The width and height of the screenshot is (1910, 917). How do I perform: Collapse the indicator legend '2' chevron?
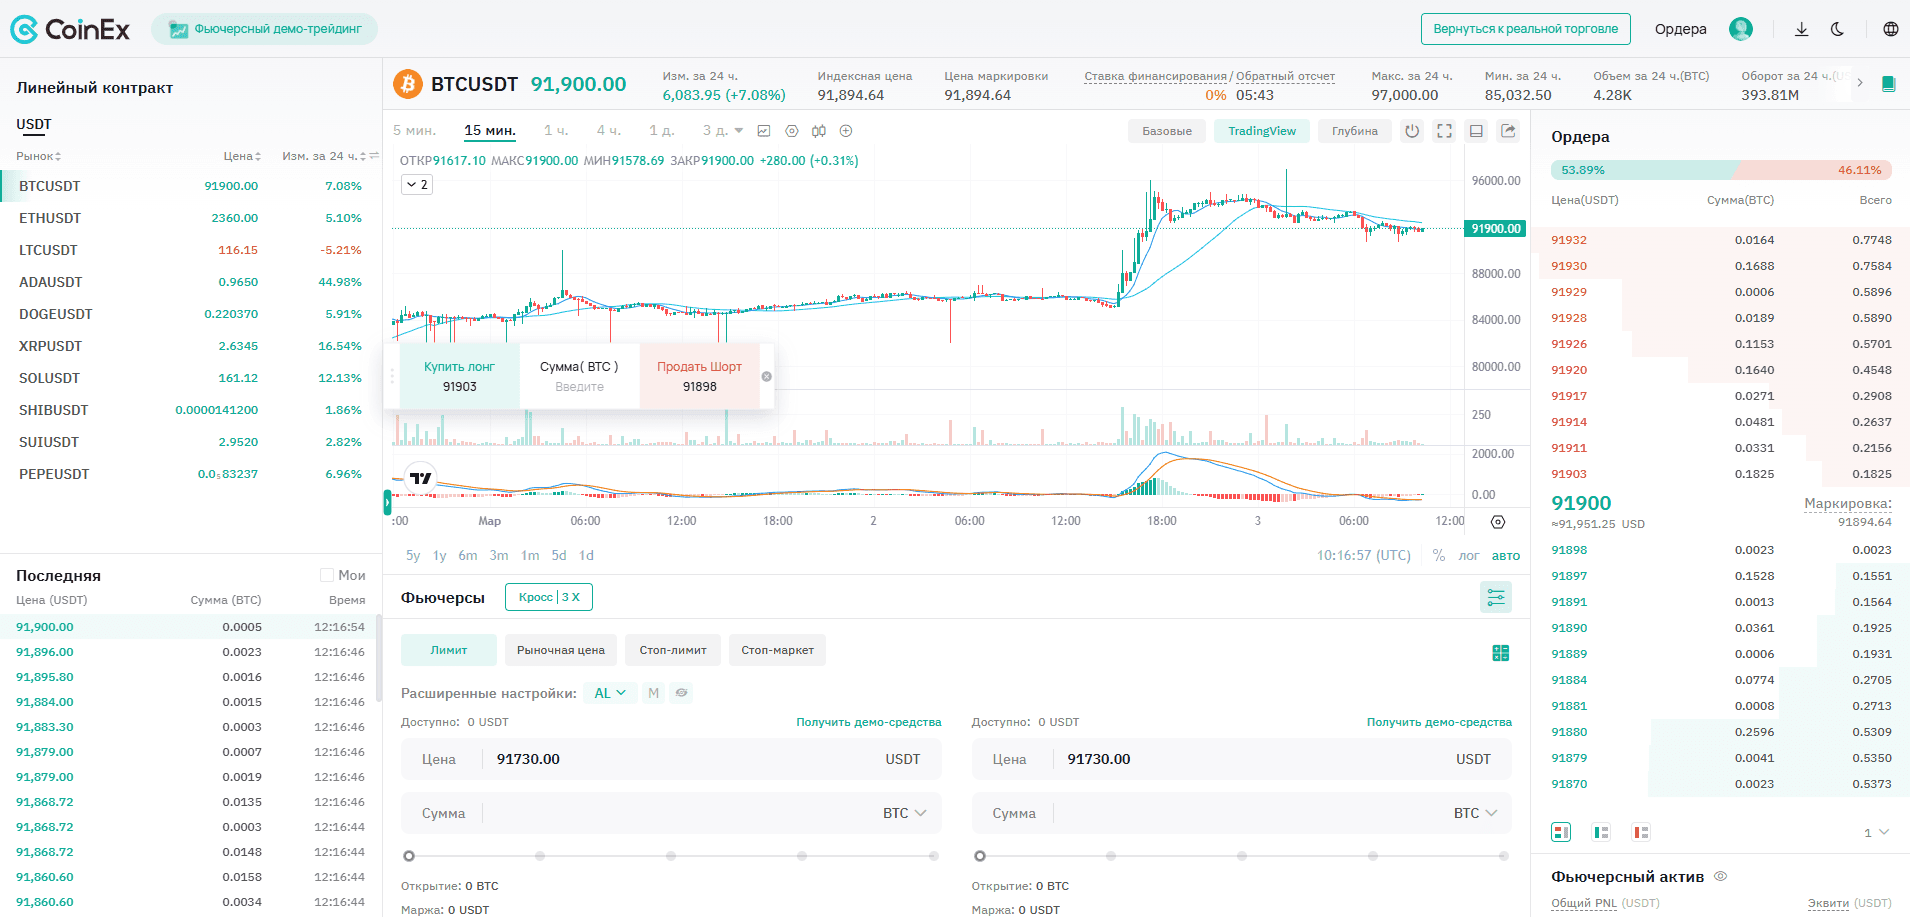[x=417, y=185]
